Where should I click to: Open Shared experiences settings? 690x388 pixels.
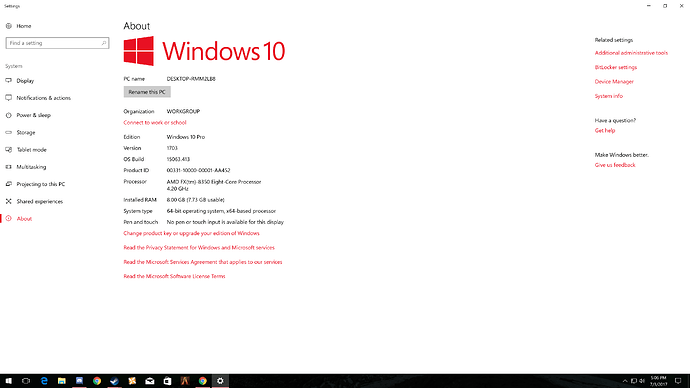tap(40, 201)
